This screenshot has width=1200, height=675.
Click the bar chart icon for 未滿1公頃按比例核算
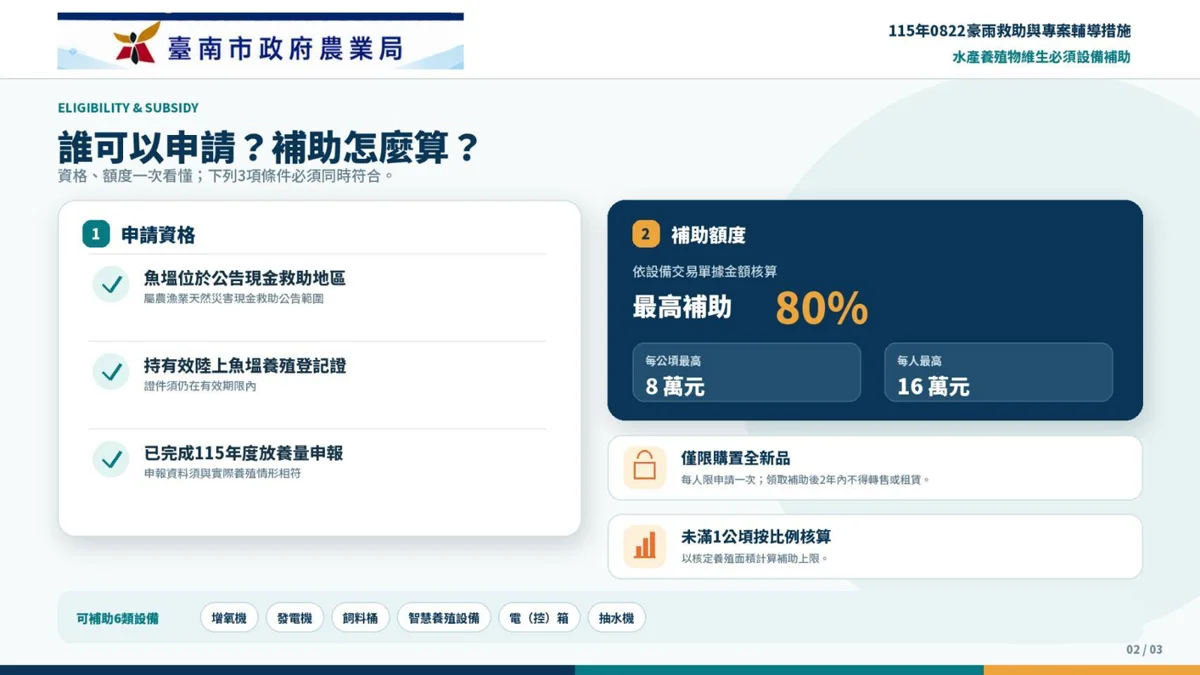tap(644, 546)
